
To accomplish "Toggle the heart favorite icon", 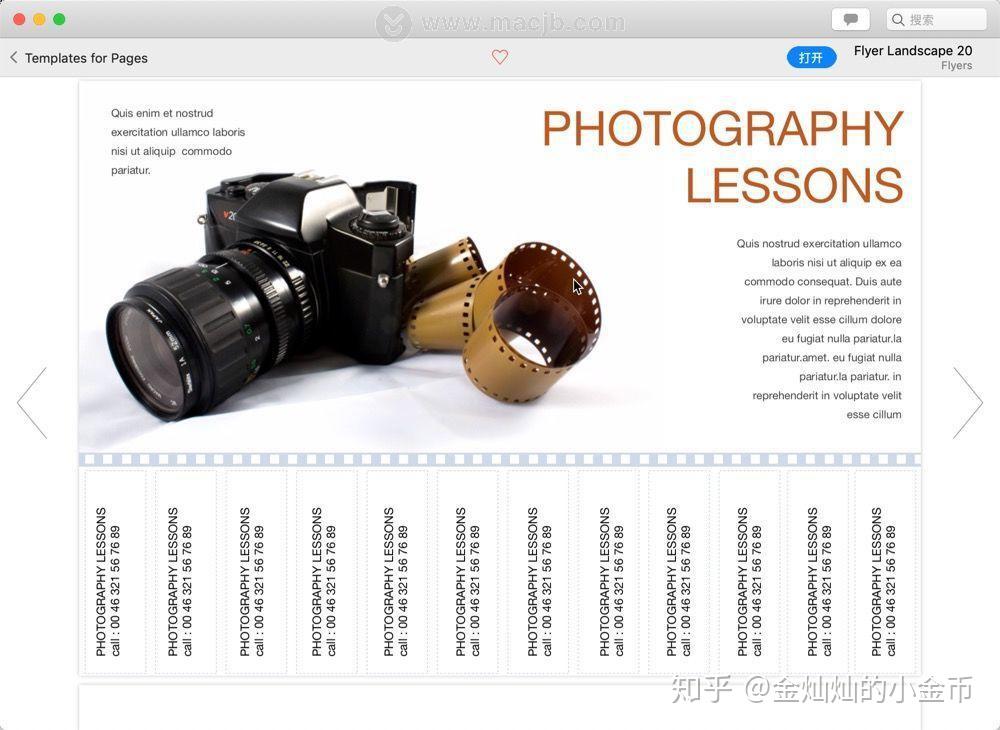I will pos(500,57).
